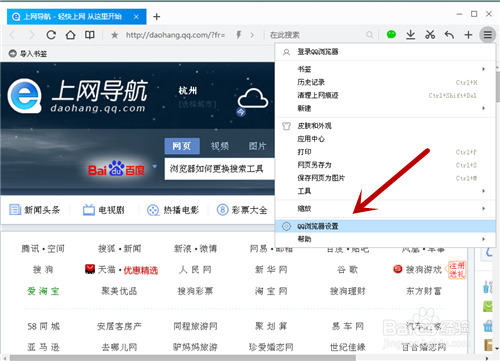Open the 搜狗游戏 link

[x=418, y=269]
